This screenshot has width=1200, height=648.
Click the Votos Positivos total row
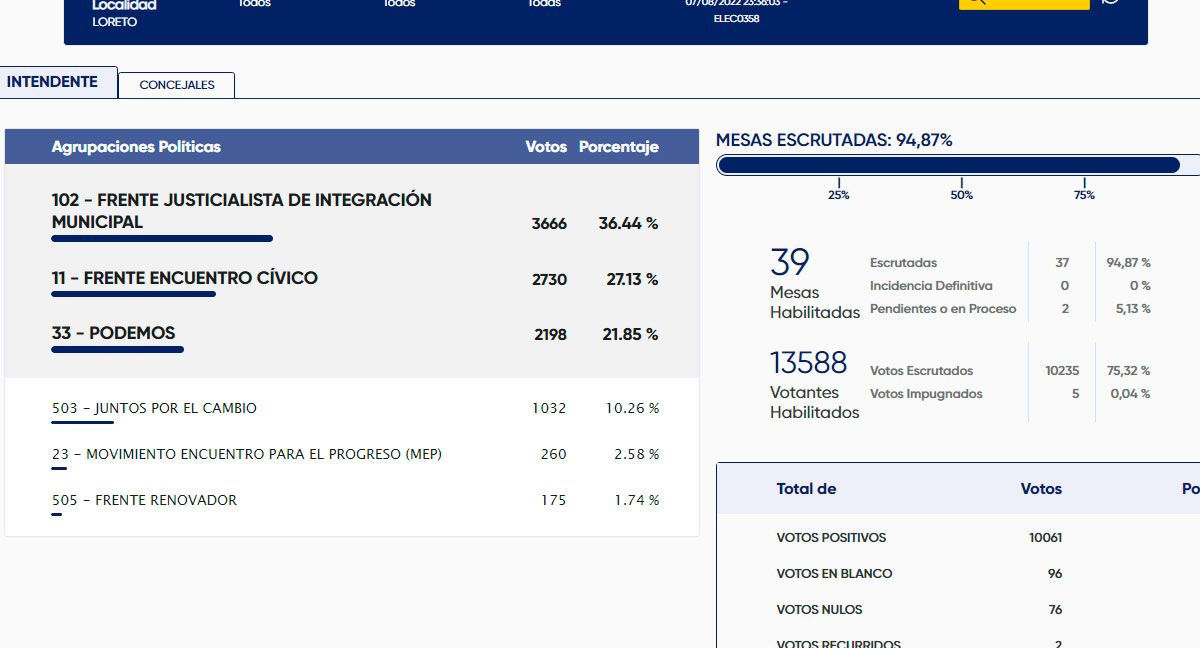pyautogui.click(x=831, y=538)
